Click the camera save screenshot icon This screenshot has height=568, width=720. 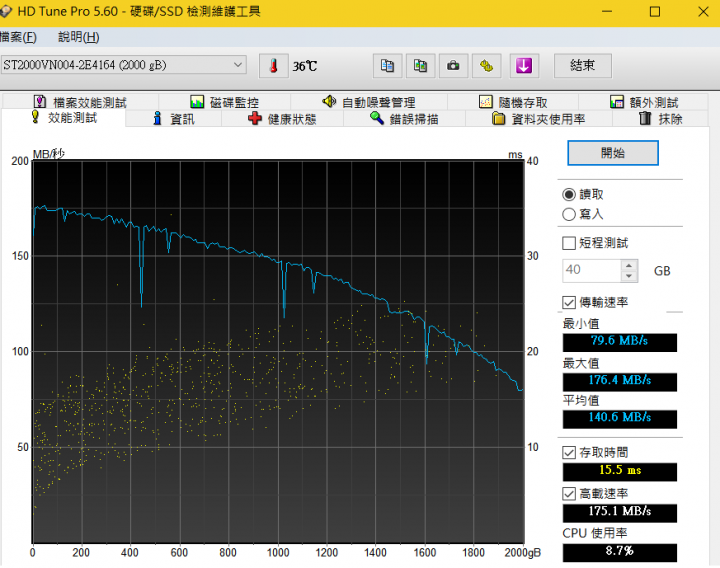coord(454,66)
